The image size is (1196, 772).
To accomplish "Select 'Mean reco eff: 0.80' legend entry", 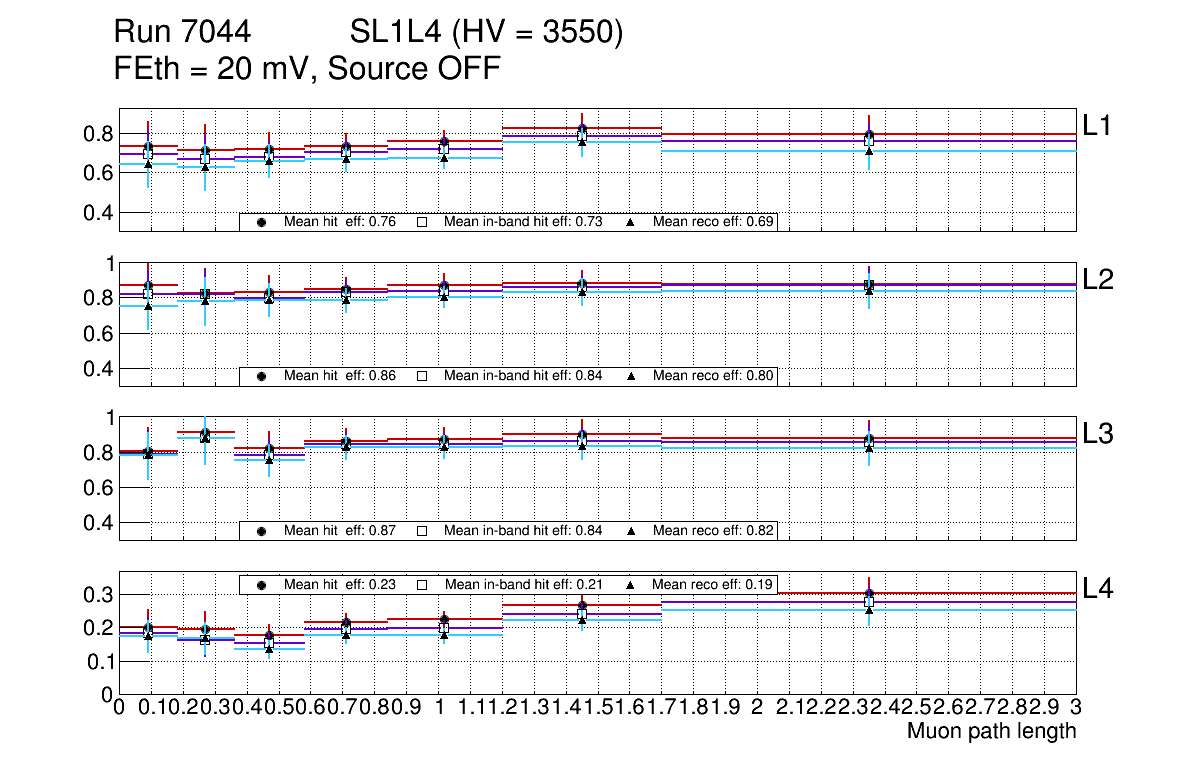I will point(714,377).
